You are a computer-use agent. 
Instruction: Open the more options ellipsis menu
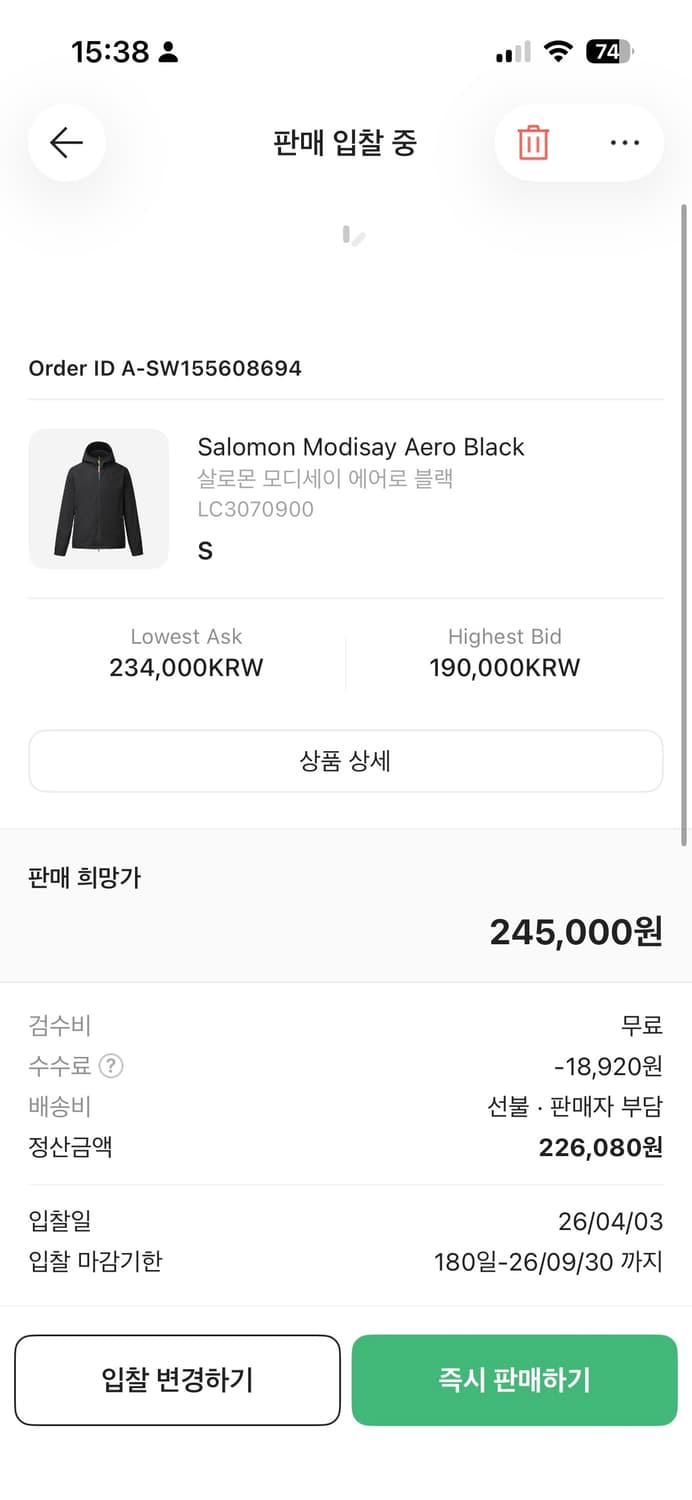623,142
